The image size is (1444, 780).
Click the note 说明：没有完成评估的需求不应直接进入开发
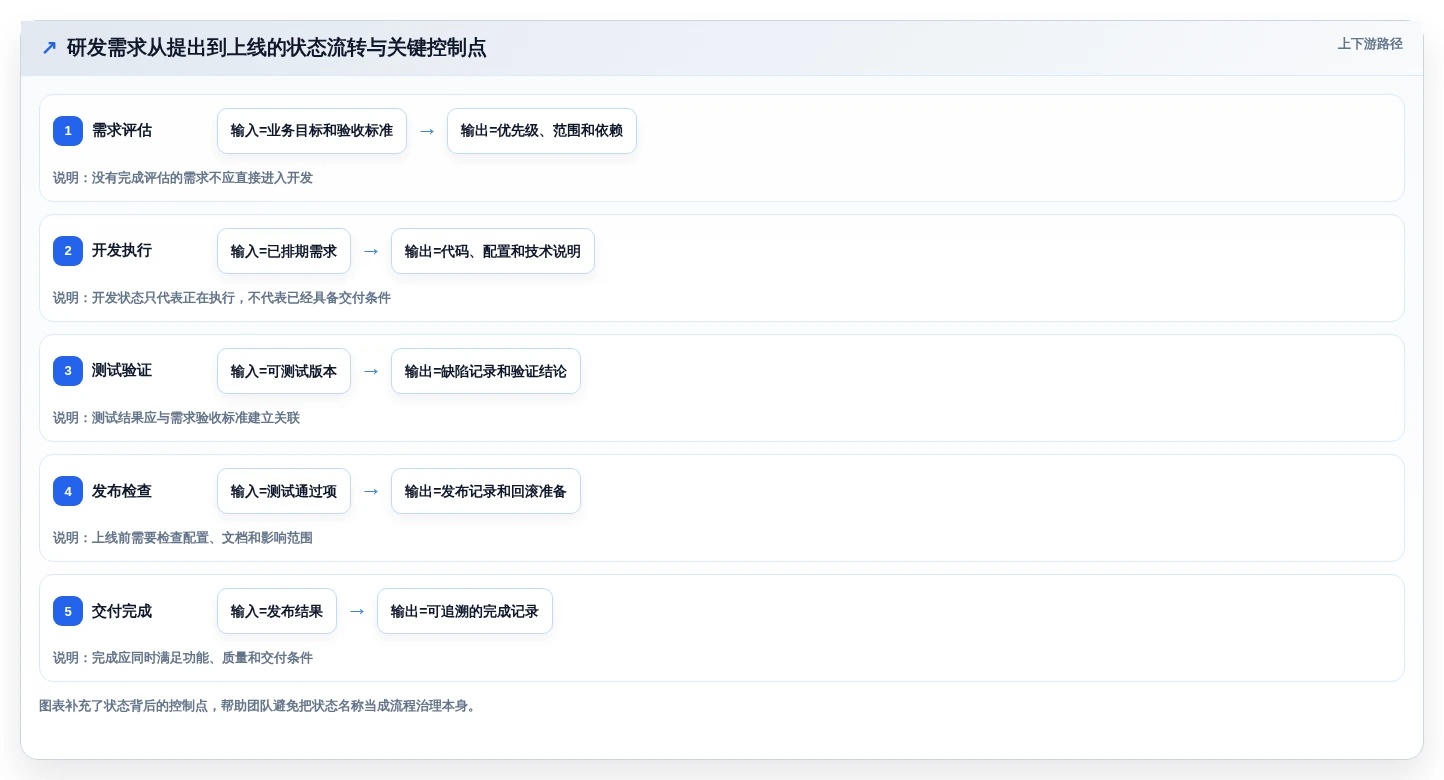[183, 178]
